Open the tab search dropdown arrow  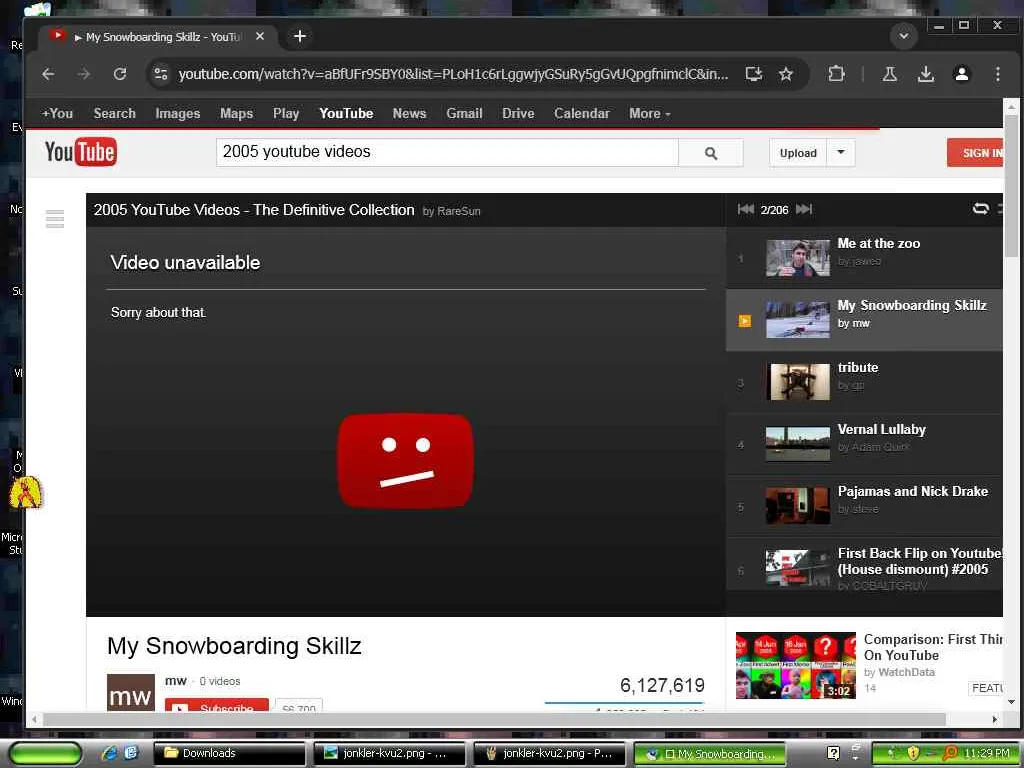904,36
